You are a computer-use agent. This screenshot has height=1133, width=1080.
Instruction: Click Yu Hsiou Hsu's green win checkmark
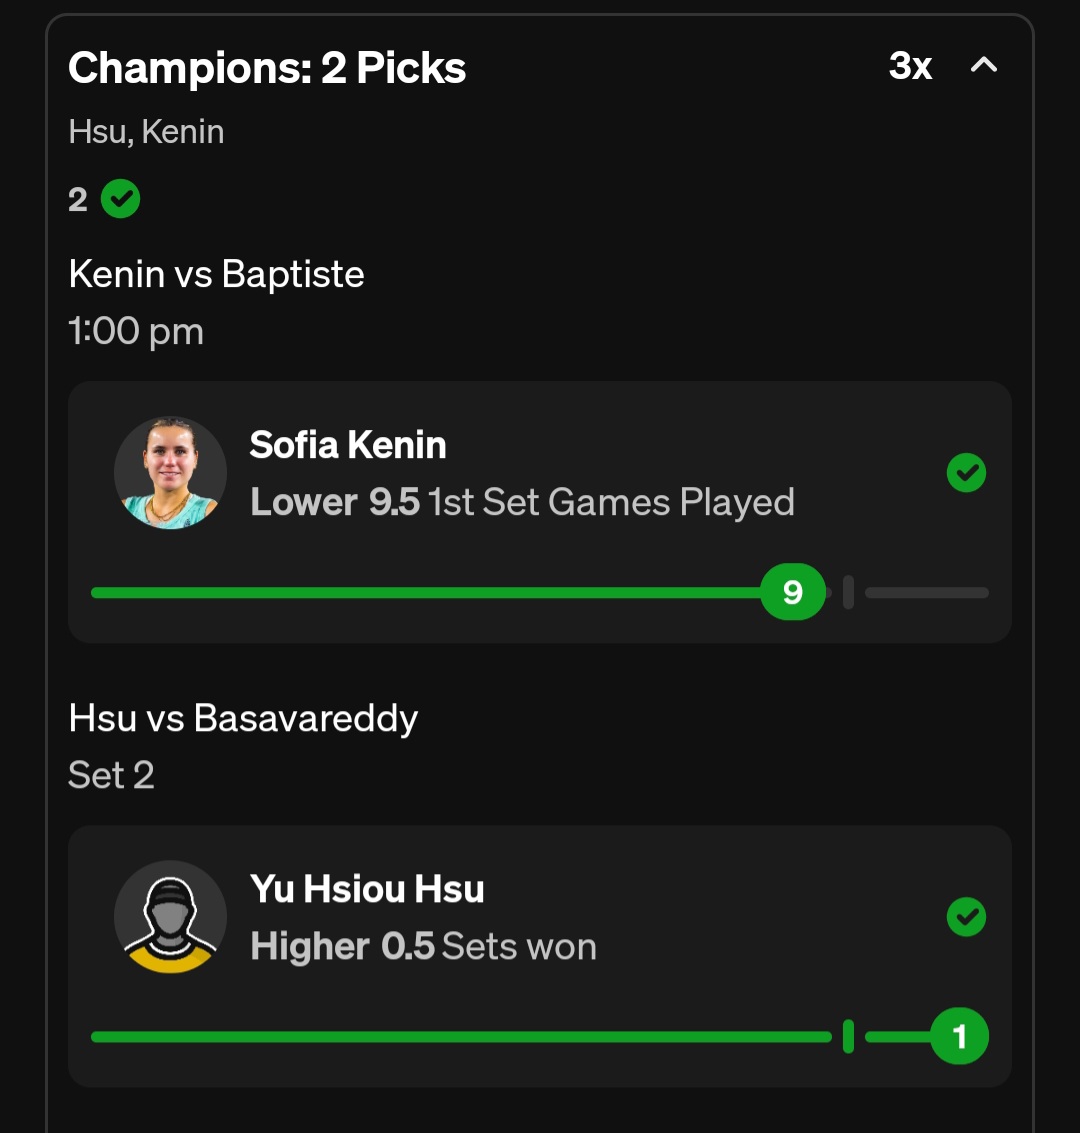tap(966, 917)
